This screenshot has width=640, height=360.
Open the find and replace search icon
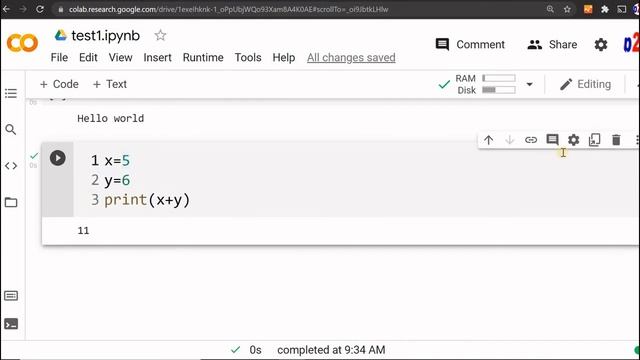click(x=11, y=130)
